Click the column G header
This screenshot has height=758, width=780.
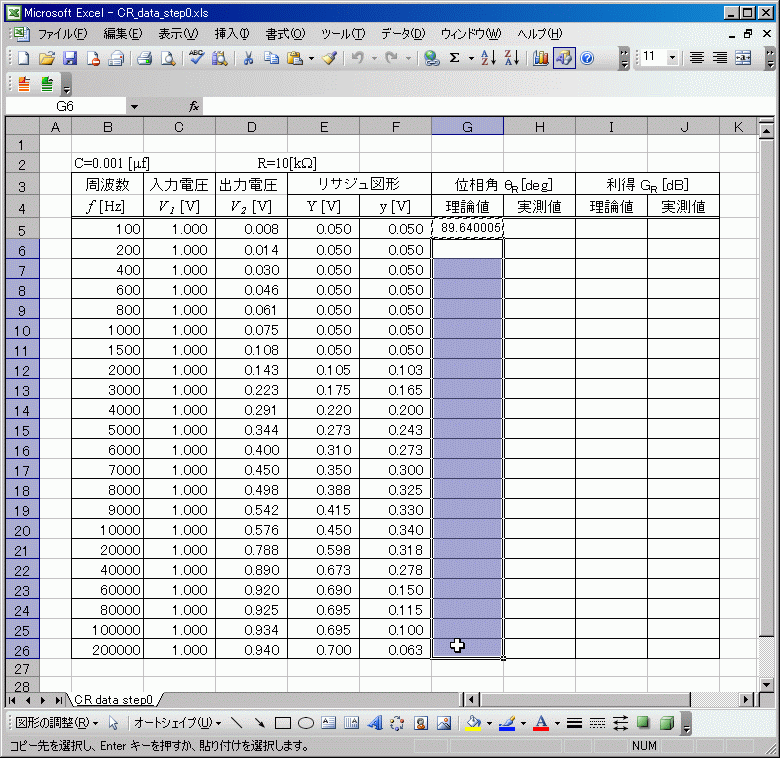point(467,126)
